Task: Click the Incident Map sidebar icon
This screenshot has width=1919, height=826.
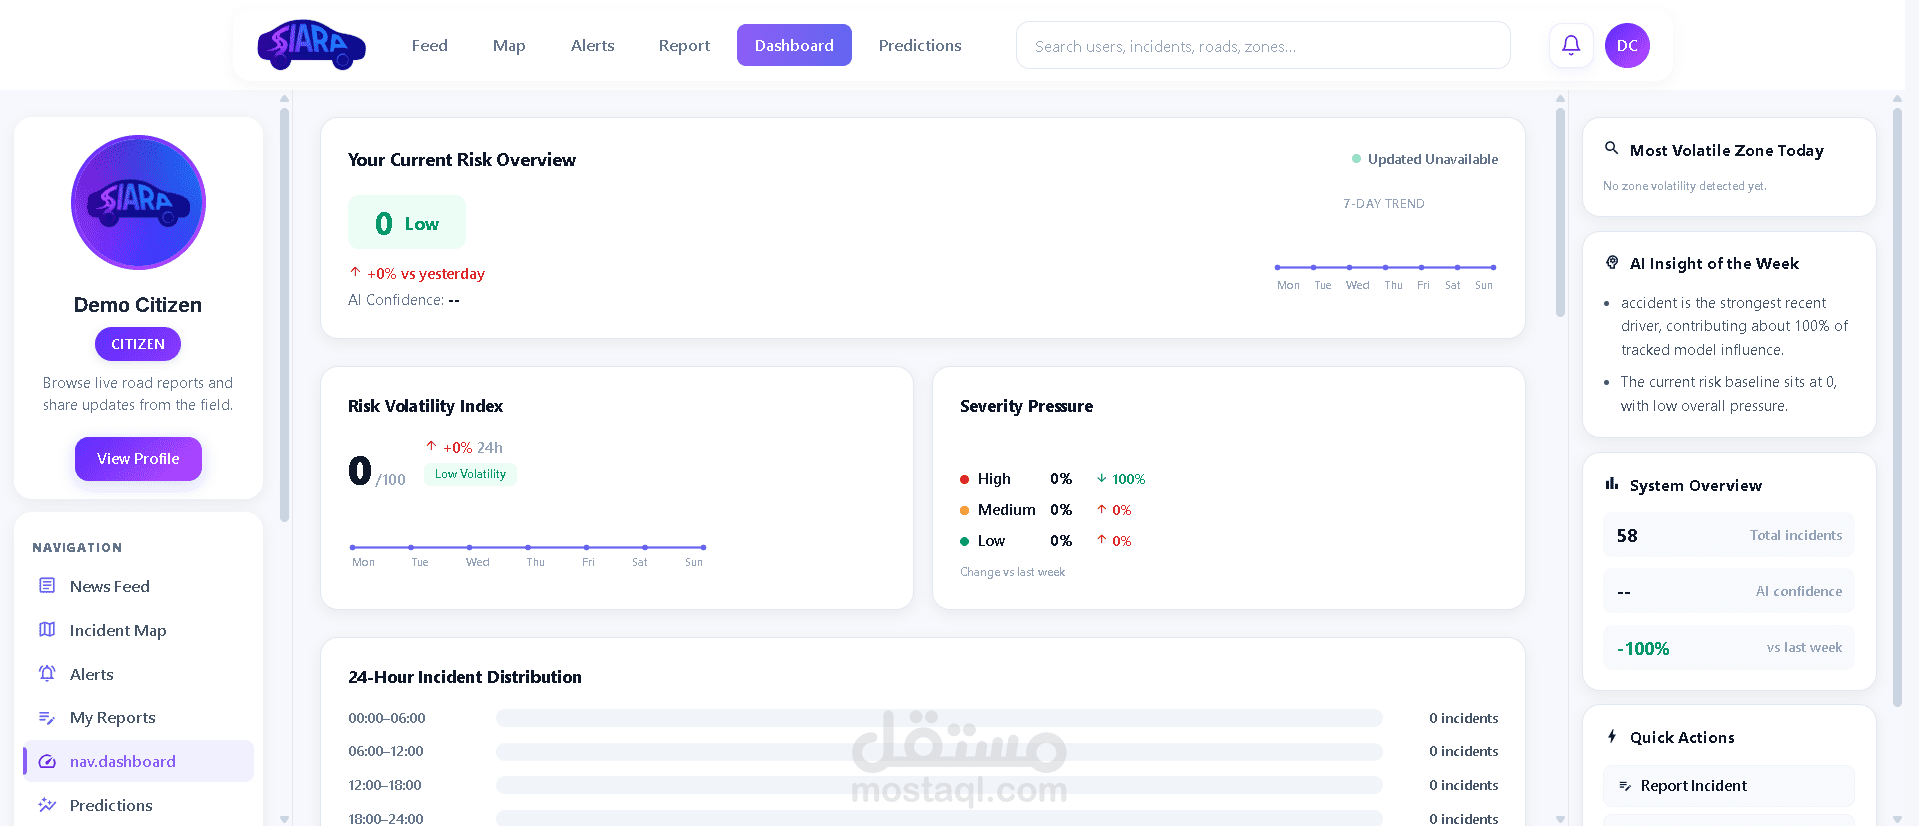Action: click(47, 630)
